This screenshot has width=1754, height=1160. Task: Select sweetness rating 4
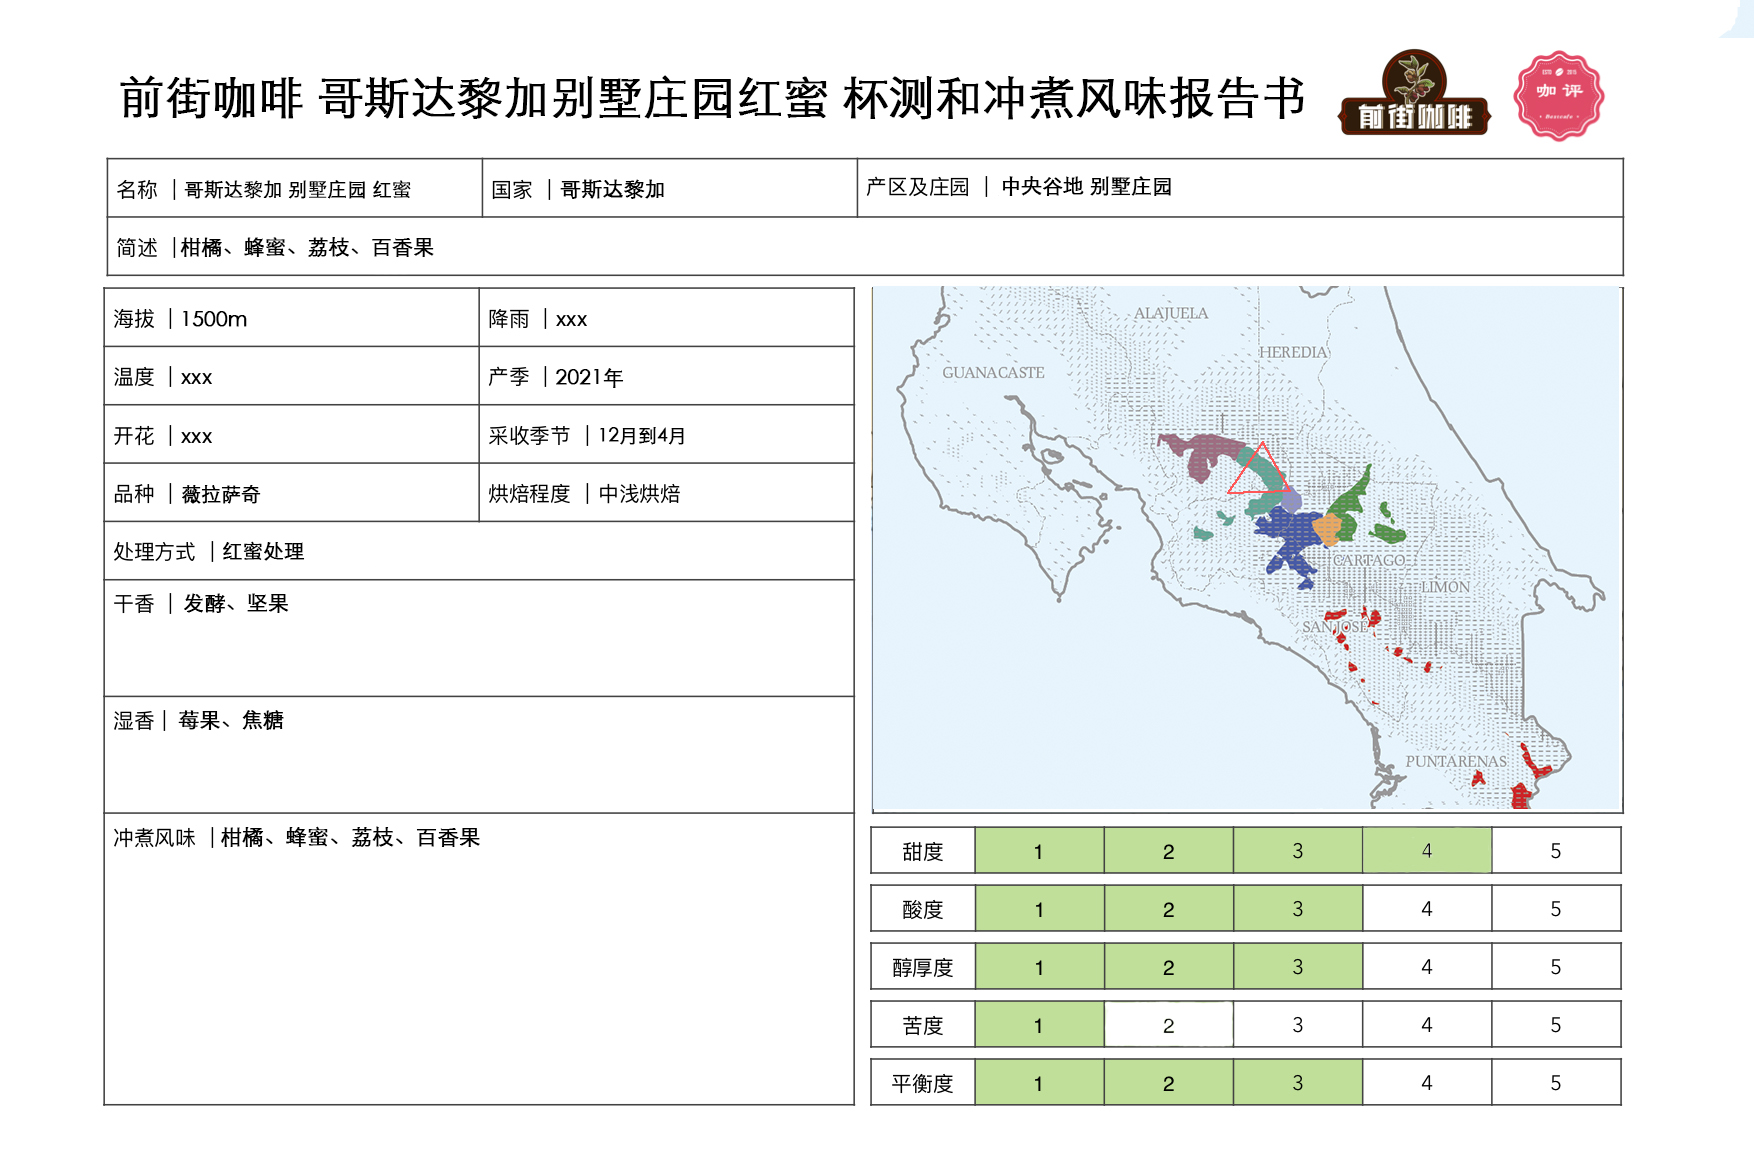point(1426,851)
